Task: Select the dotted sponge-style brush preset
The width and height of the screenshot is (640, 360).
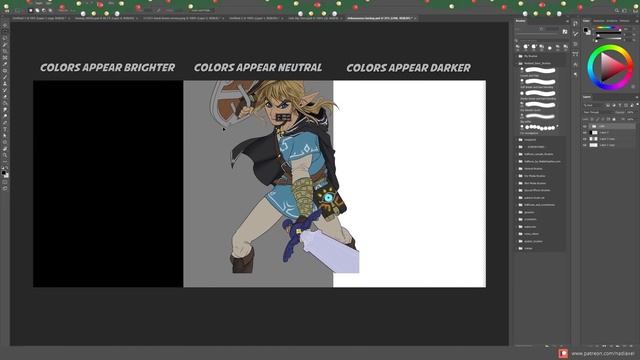Action: (x=540, y=128)
